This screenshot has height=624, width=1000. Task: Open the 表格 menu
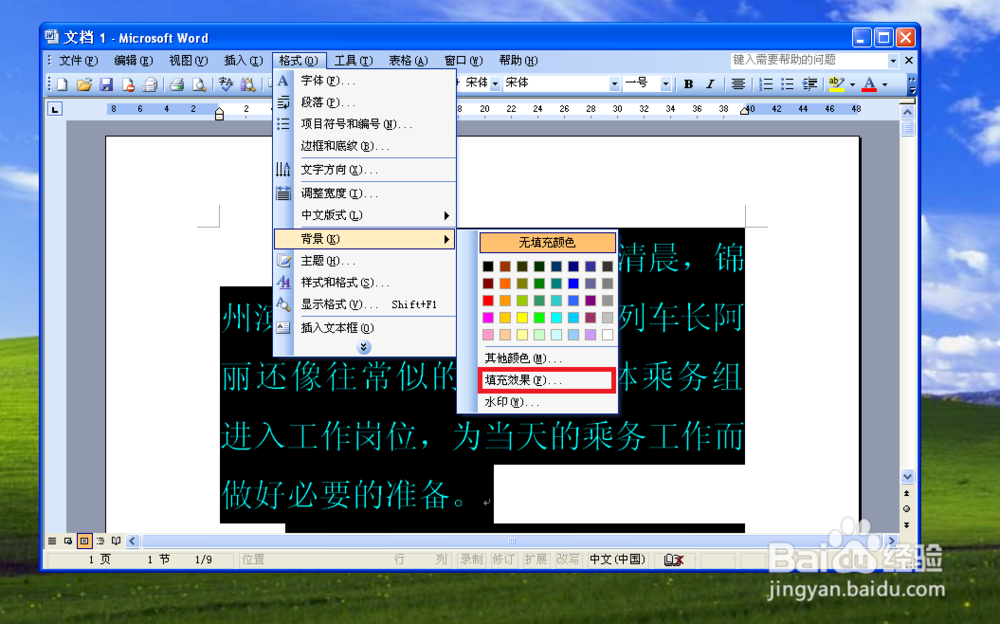coord(408,61)
